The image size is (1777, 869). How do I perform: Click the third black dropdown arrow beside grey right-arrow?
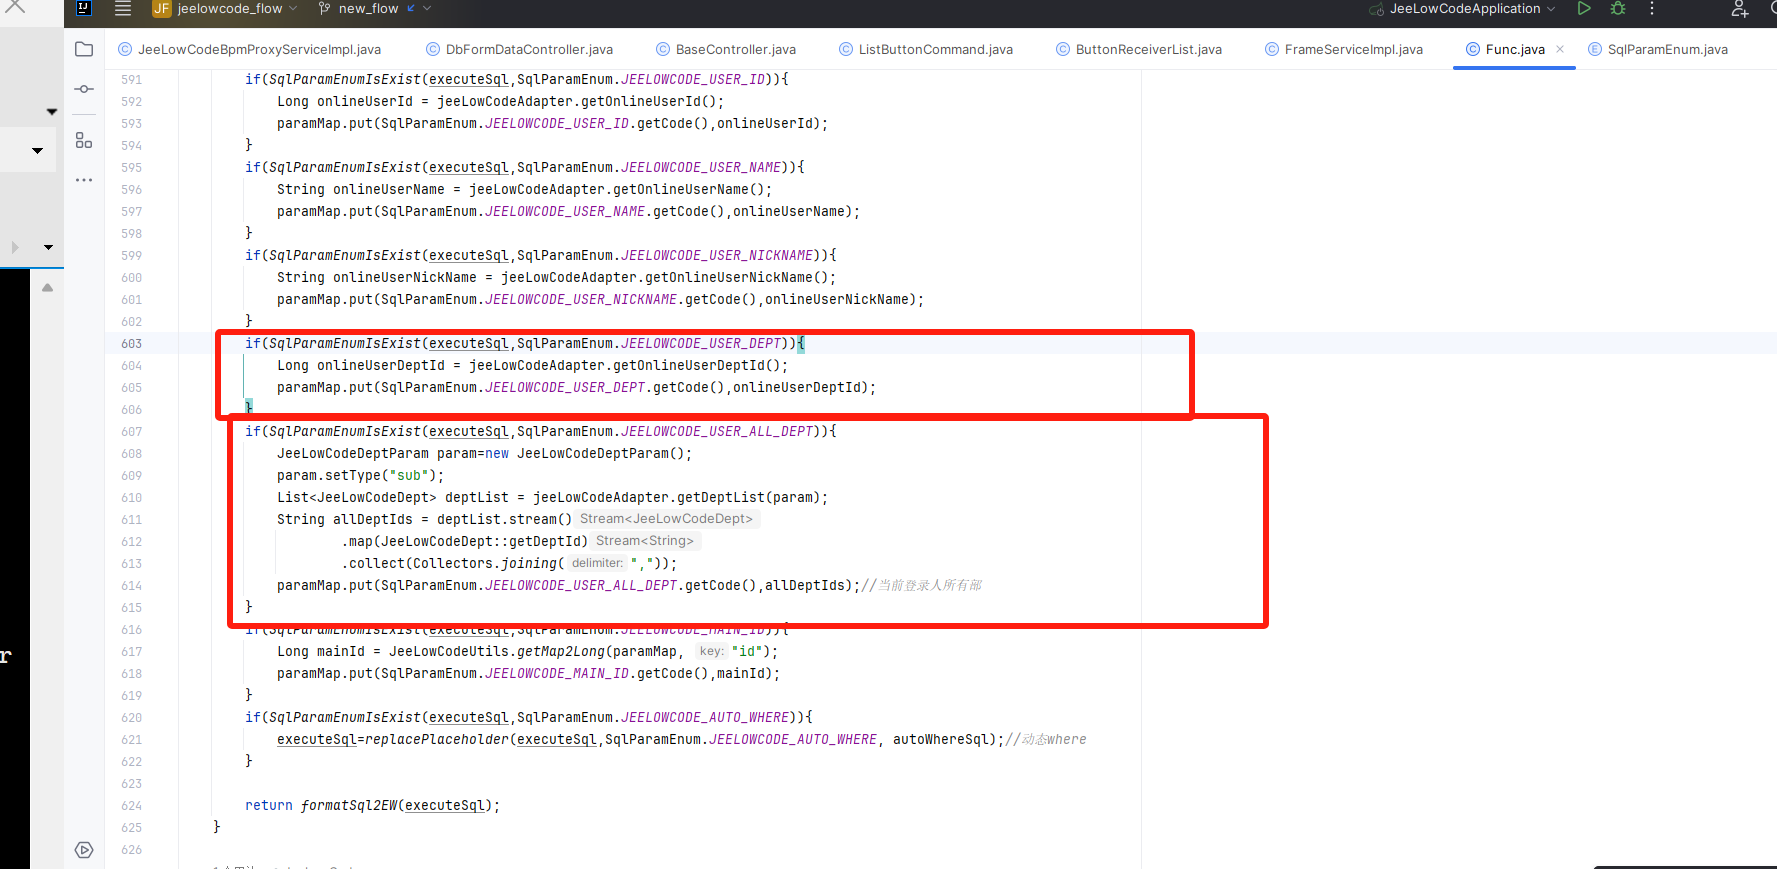click(x=48, y=247)
